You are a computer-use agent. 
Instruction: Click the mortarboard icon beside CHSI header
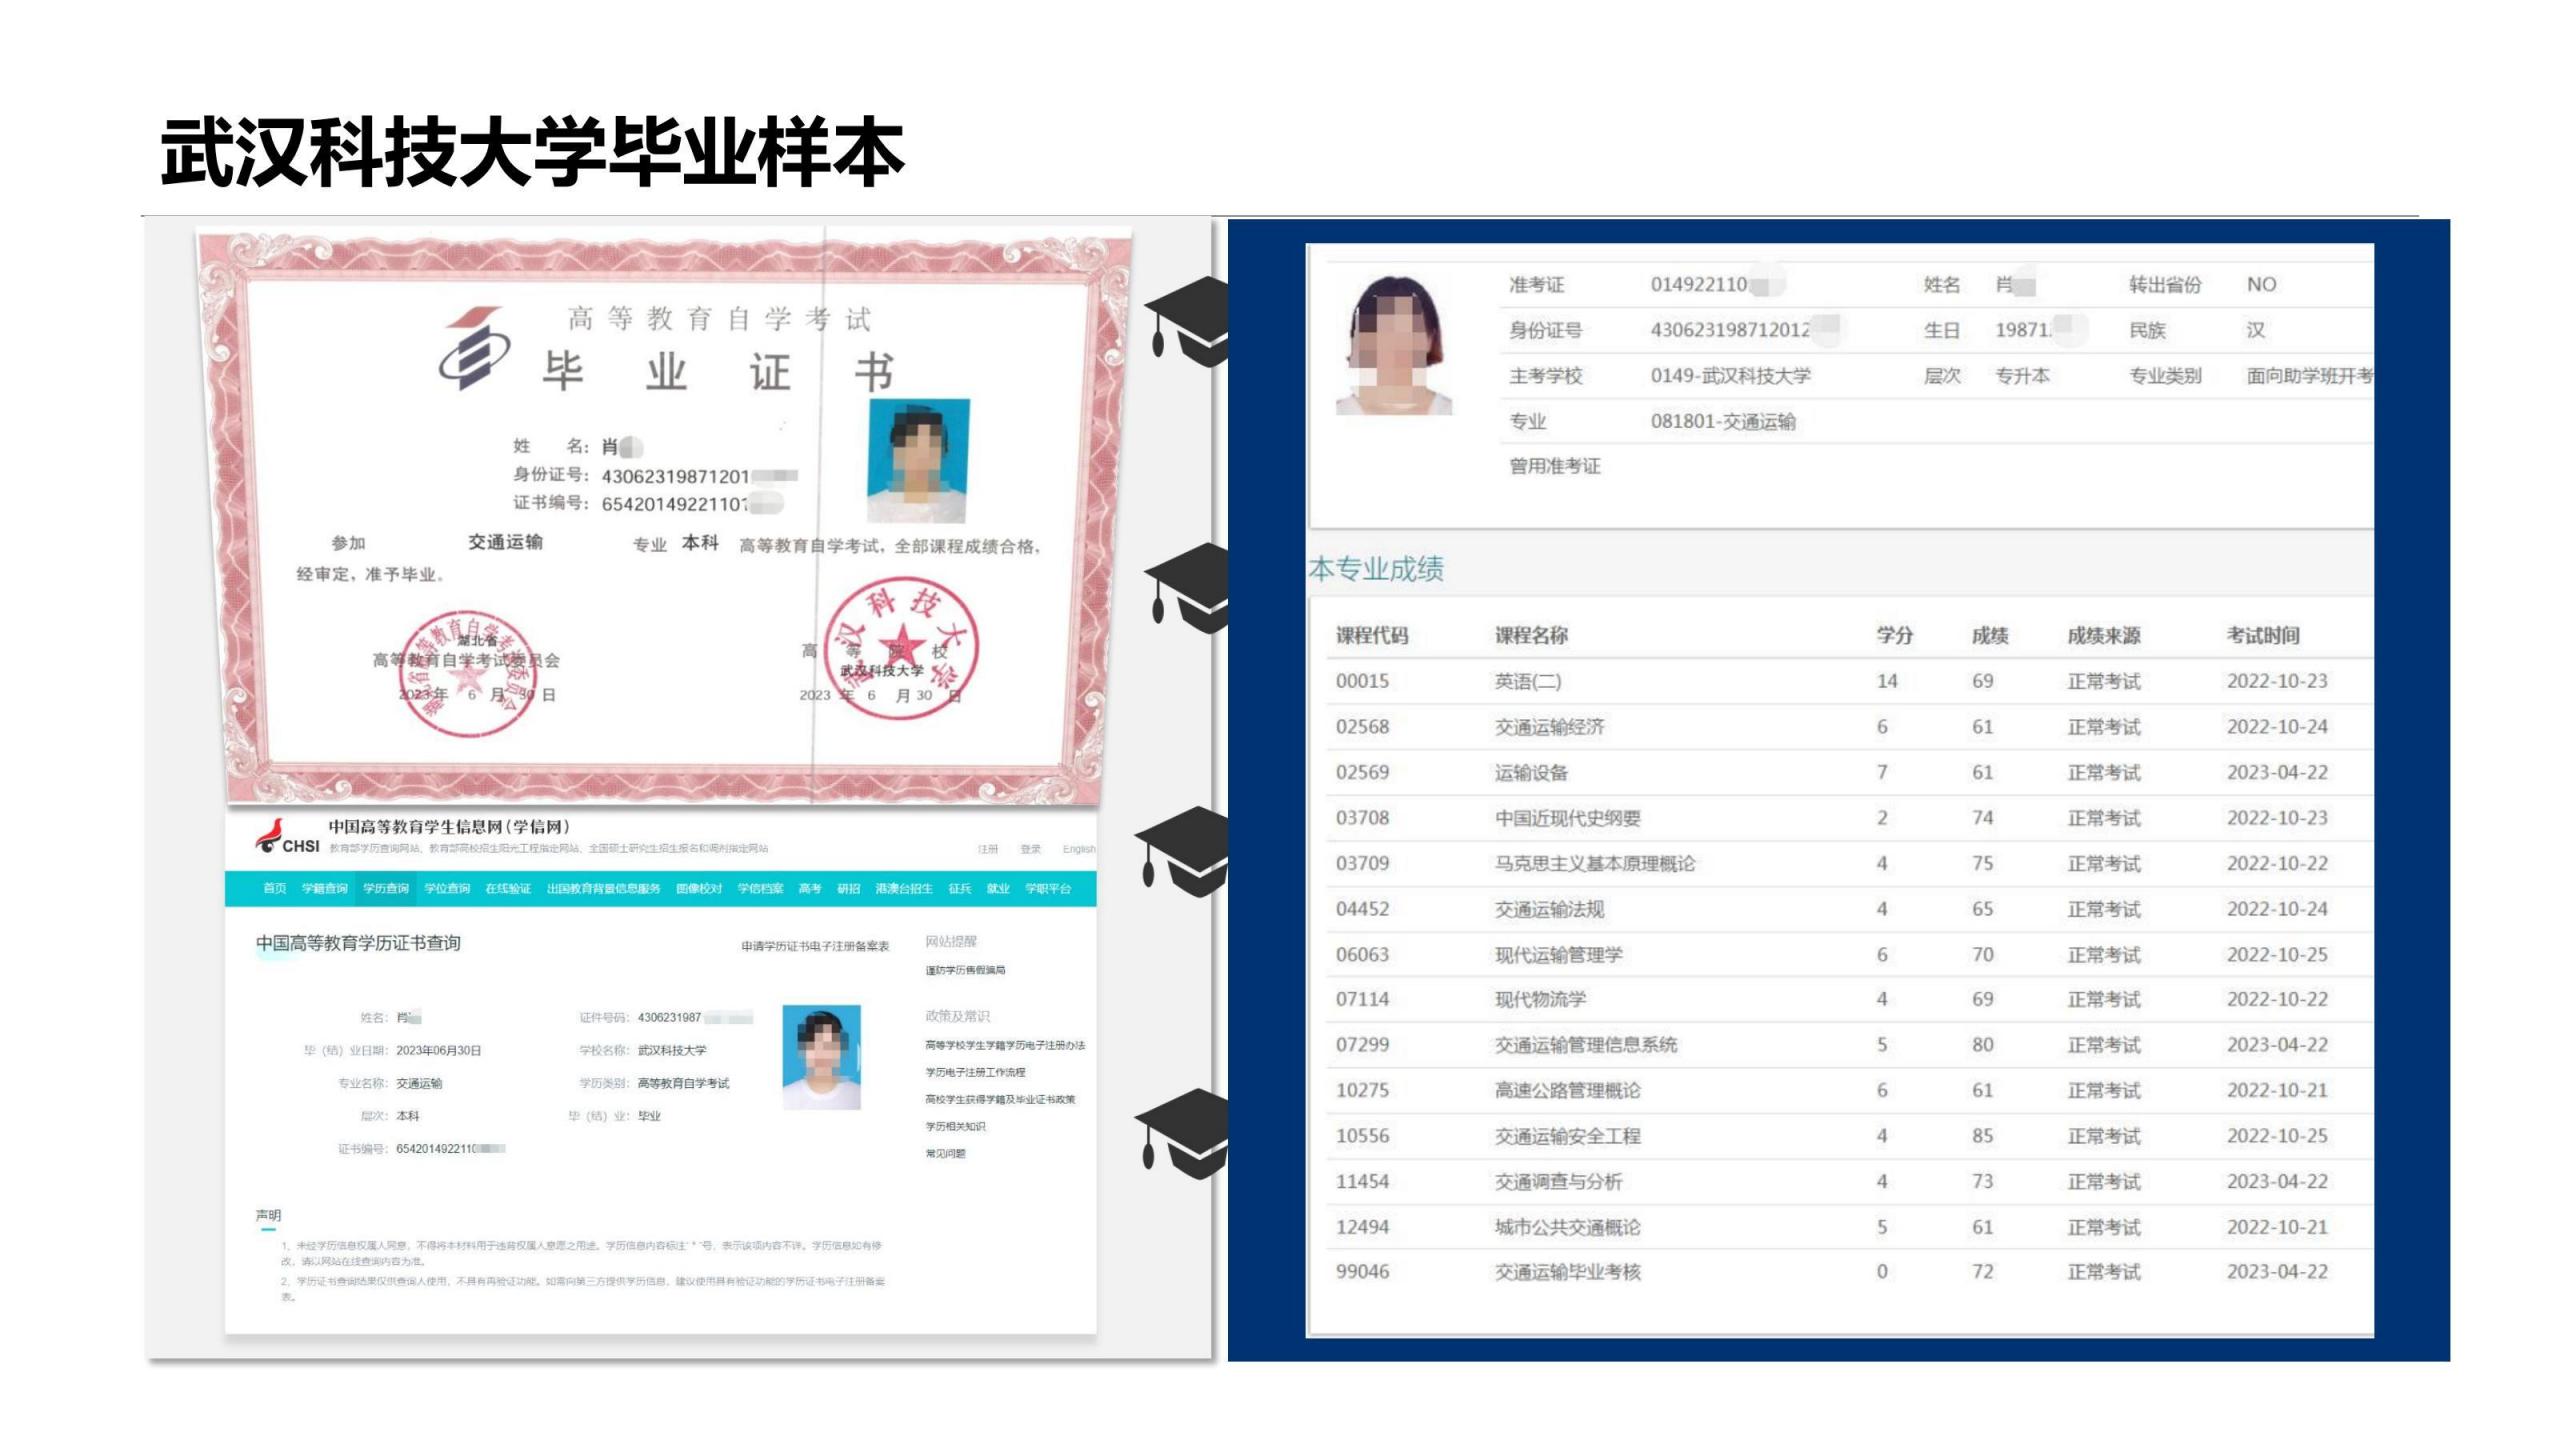[x=1183, y=851]
